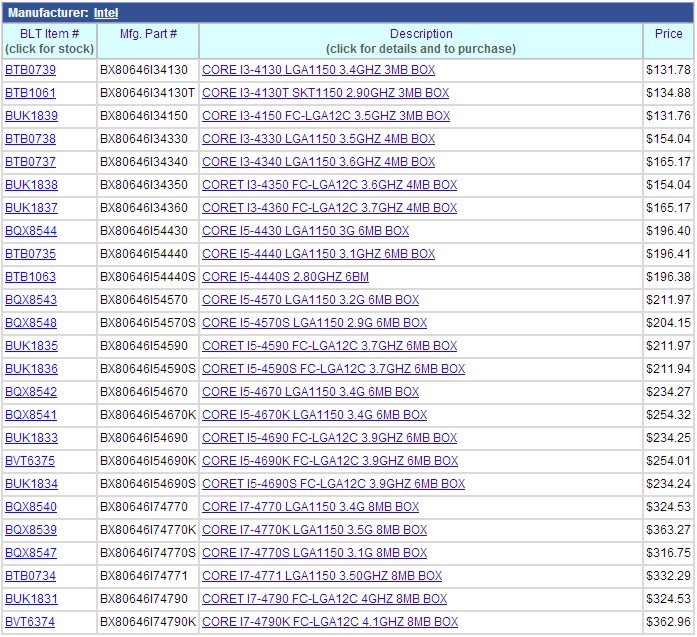Open BLT item BTB1063
The height and width of the screenshot is (637, 697).
coord(30,277)
